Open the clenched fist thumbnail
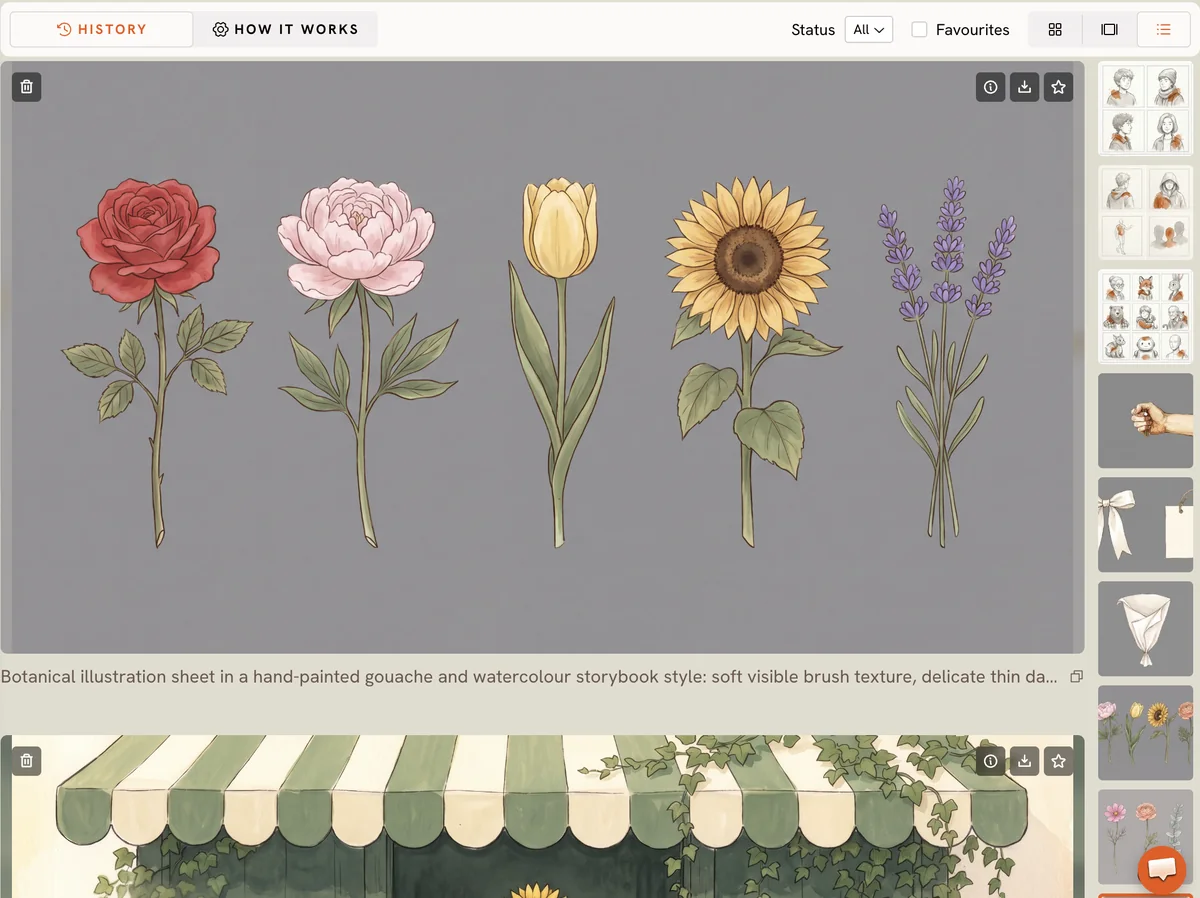 coord(1146,421)
